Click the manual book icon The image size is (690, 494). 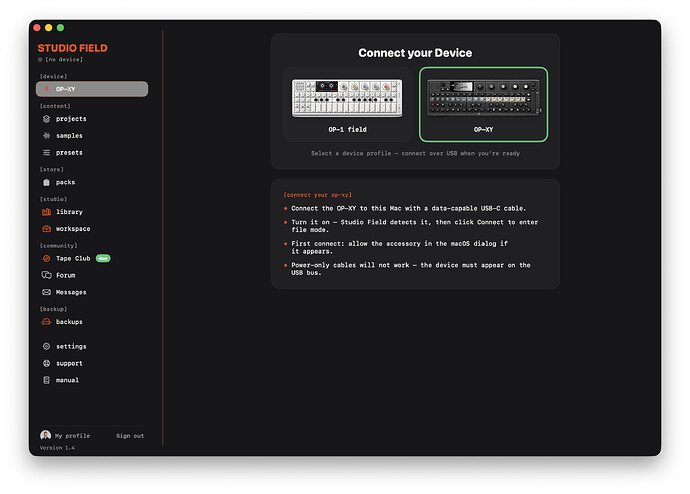point(46,380)
